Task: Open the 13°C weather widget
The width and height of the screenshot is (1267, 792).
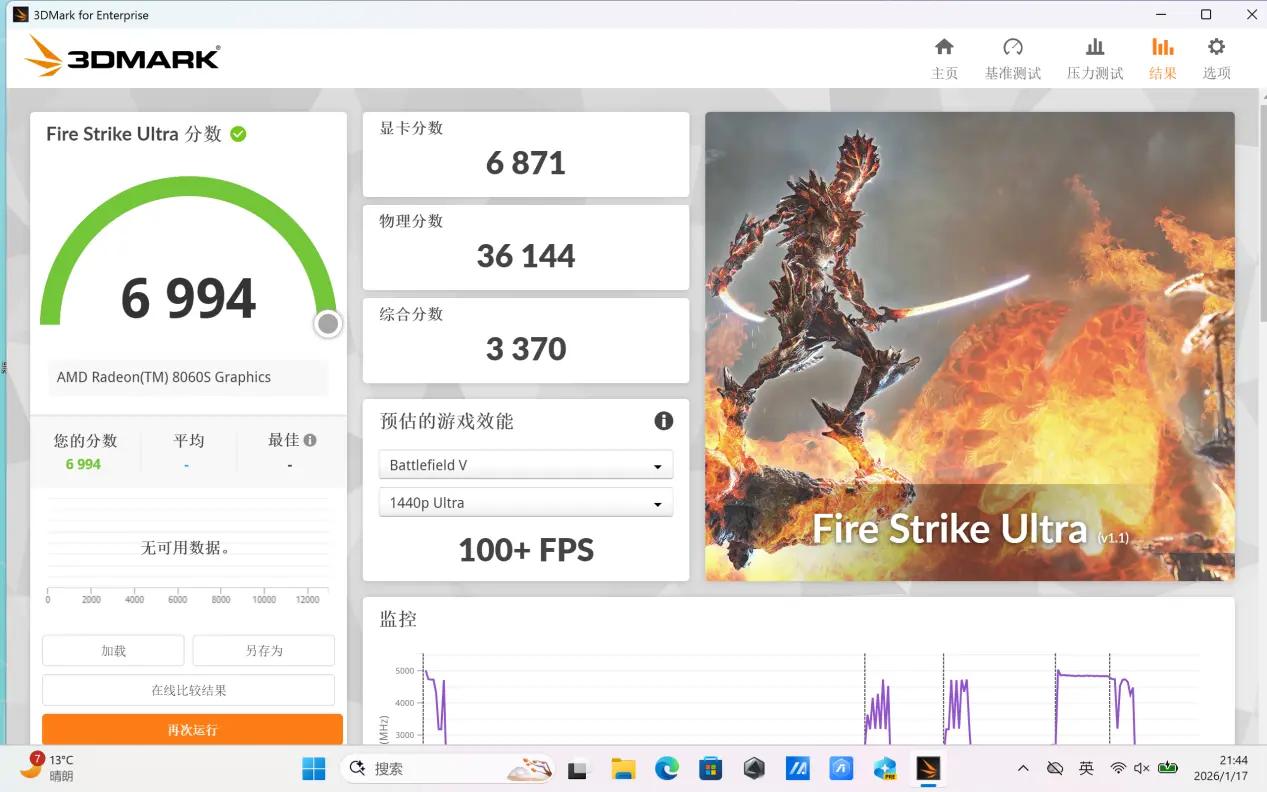Action: click(48, 767)
